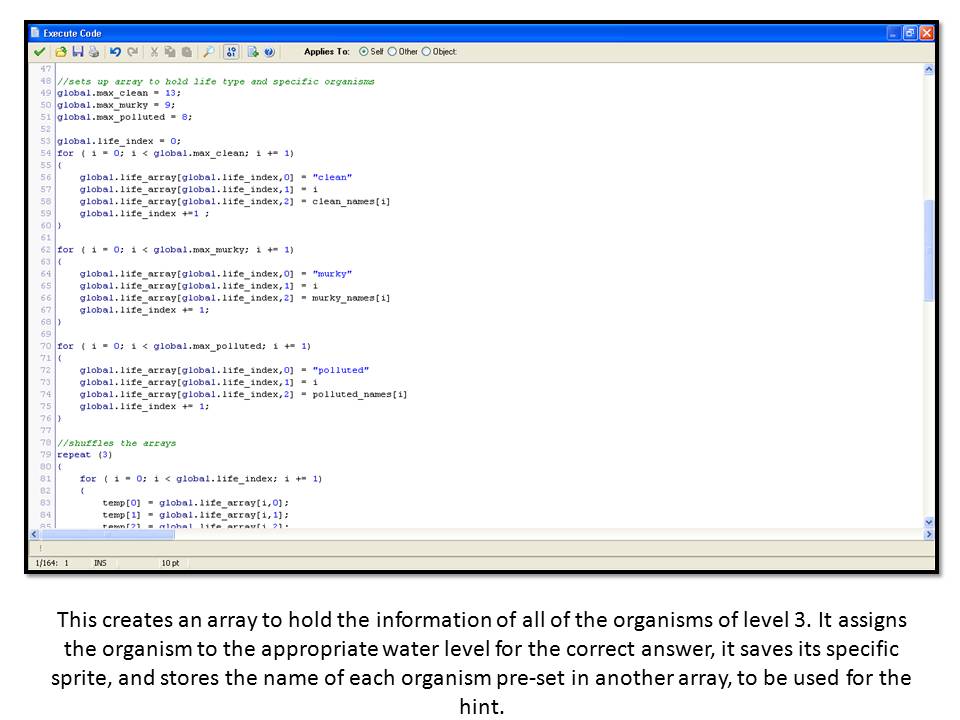Save the code using the floppy disk icon
The height and width of the screenshot is (720, 960).
[78, 52]
